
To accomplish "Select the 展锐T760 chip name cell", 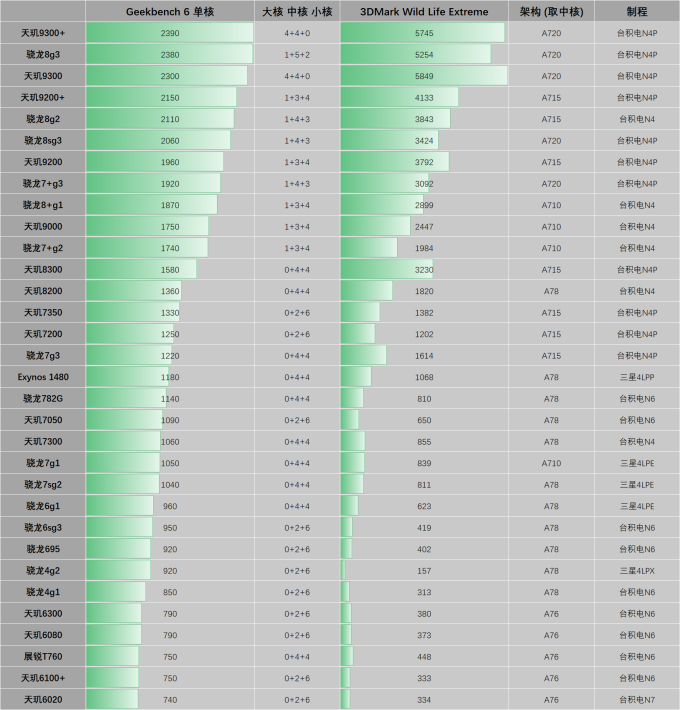I will click(x=43, y=657).
